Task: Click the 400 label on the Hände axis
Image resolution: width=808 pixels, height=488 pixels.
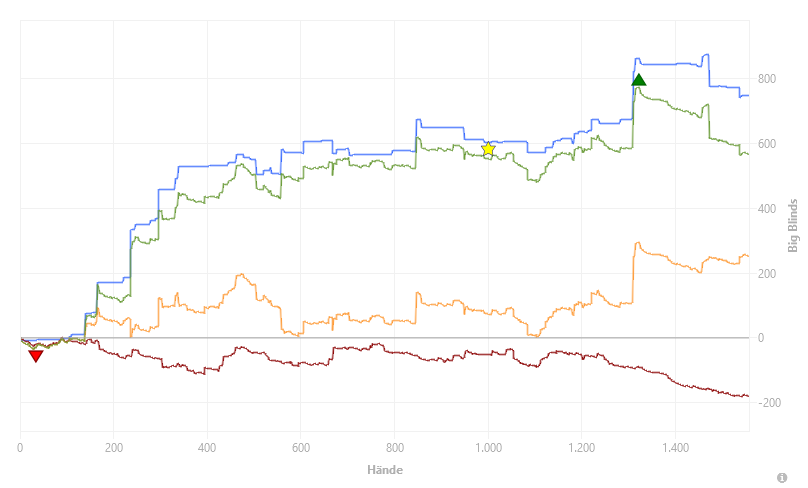Action: (207, 447)
